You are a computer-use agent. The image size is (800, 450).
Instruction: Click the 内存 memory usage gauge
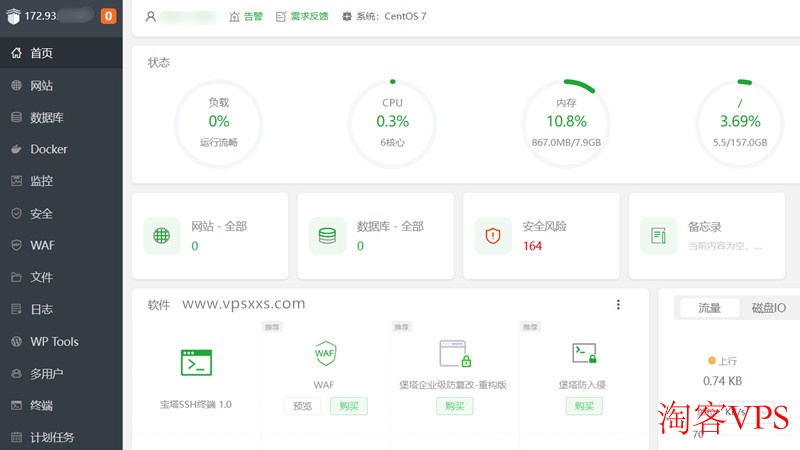pos(566,123)
